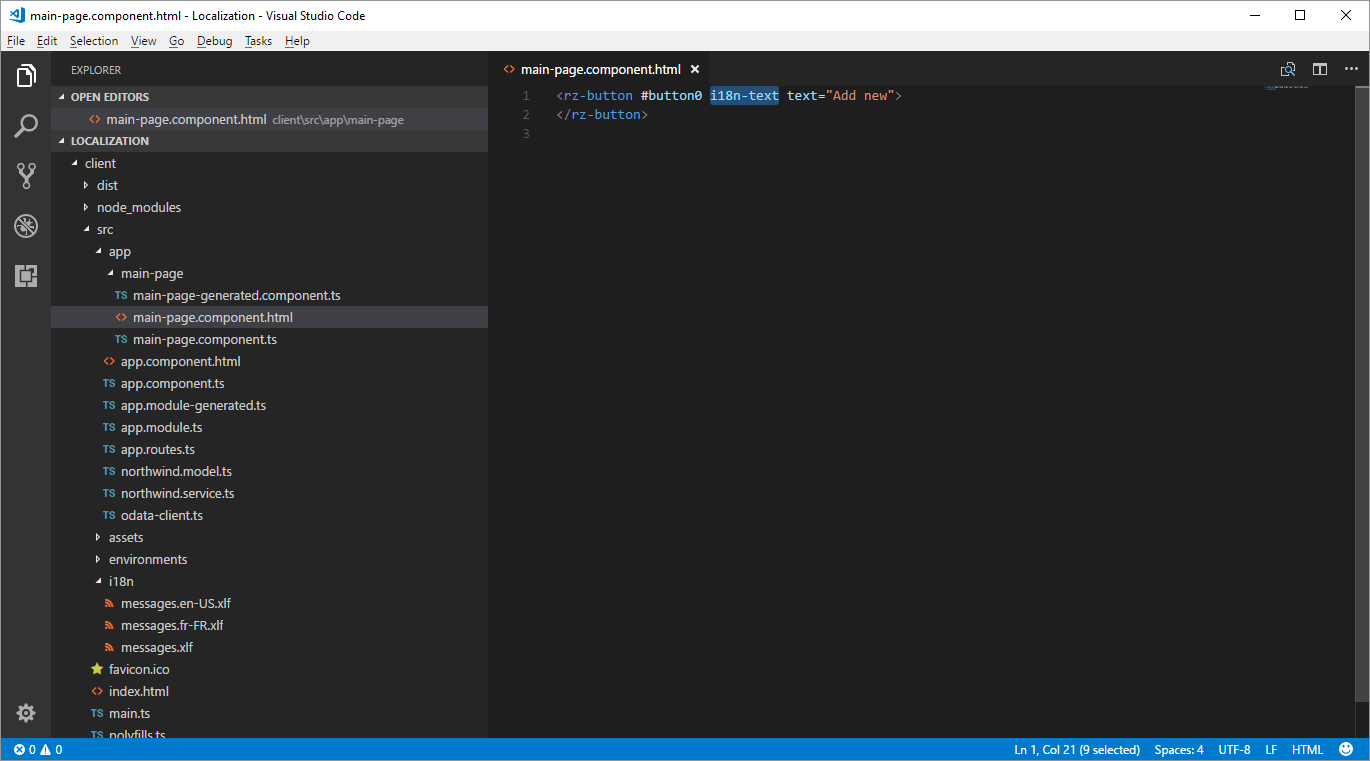Click the warnings count in status bar

click(x=51, y=749)
